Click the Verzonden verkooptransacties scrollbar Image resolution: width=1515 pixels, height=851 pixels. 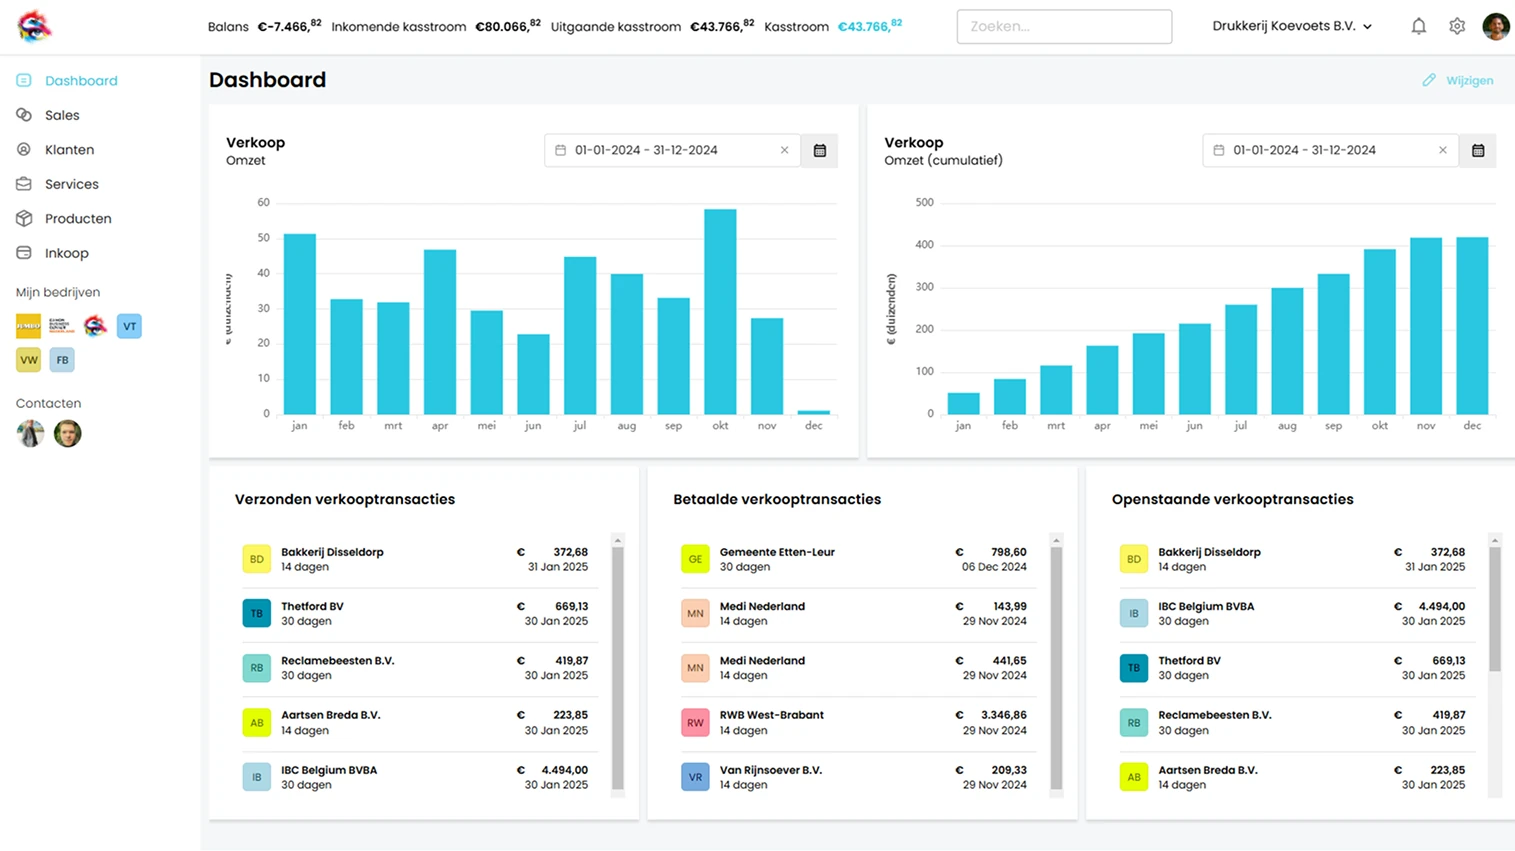[x=617, y=667]
